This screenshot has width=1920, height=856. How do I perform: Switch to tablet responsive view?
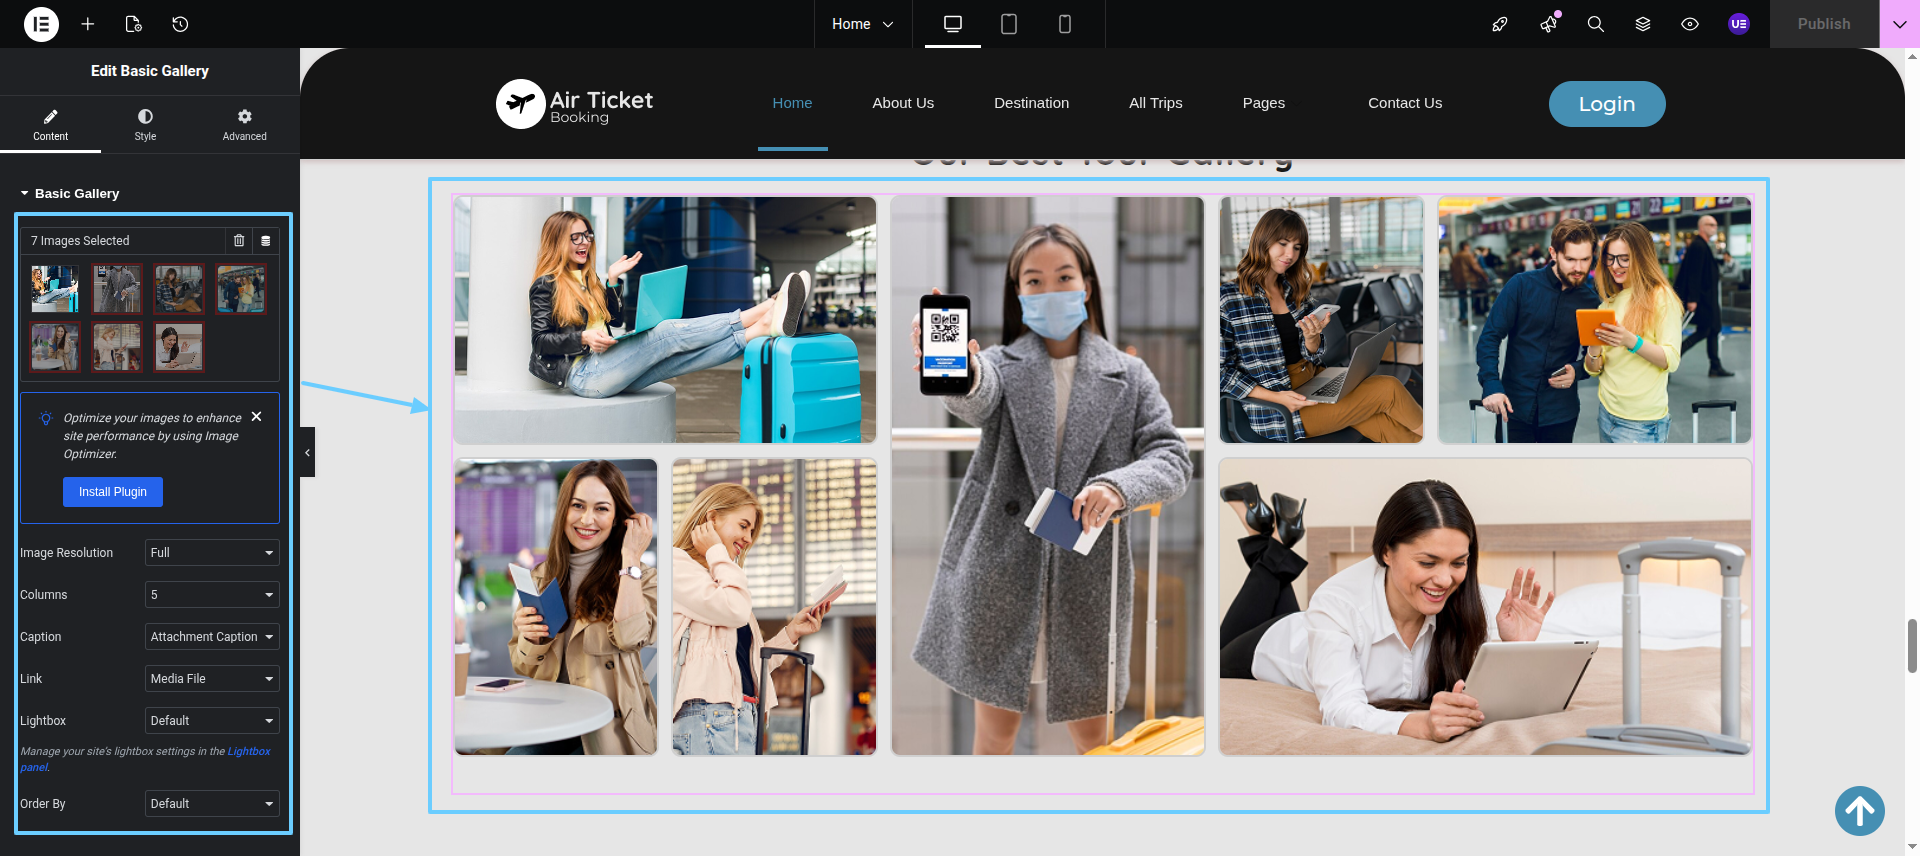(x=1009, y=24)
